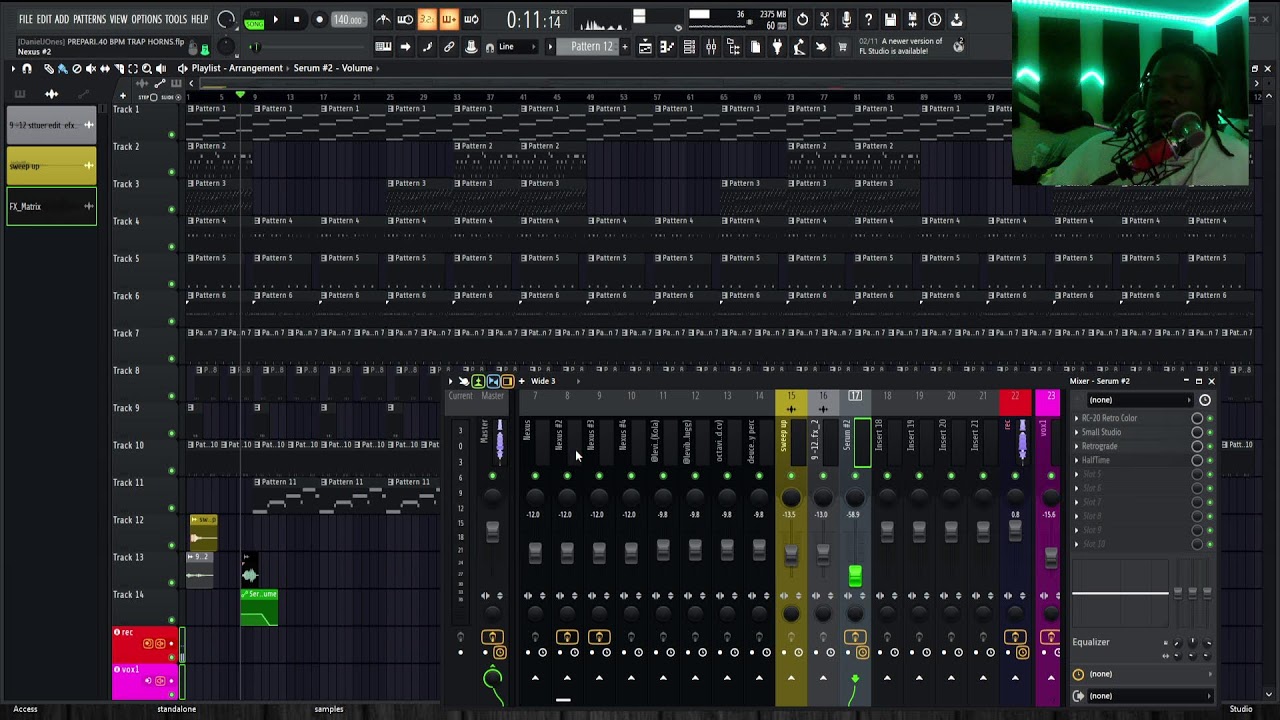Image resolution: width=1280 pixels, height=720 pixels.
Task: Toggle the 3-2-1 countdown before recording
Action: coord(427,19)
